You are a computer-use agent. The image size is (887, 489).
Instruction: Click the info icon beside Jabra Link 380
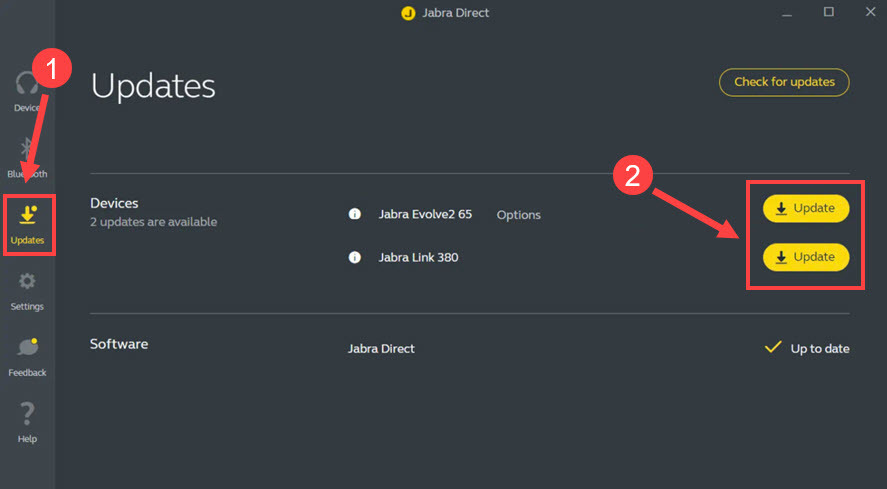tap(354, 258)
